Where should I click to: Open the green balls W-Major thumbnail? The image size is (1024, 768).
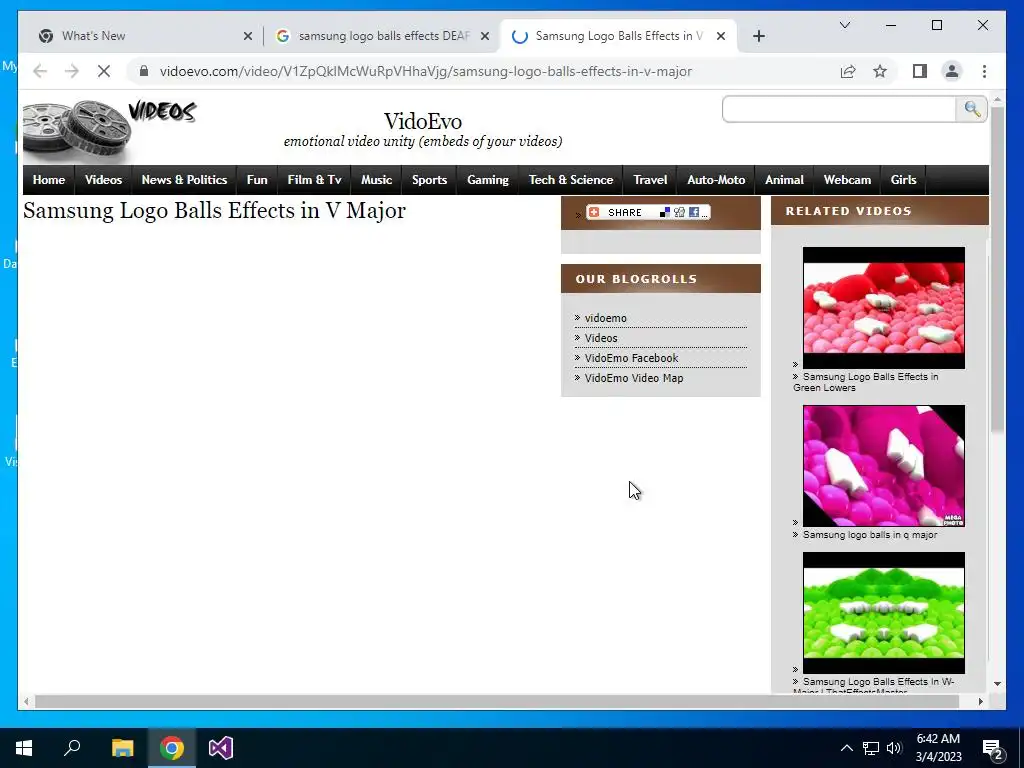click(884, 613)
